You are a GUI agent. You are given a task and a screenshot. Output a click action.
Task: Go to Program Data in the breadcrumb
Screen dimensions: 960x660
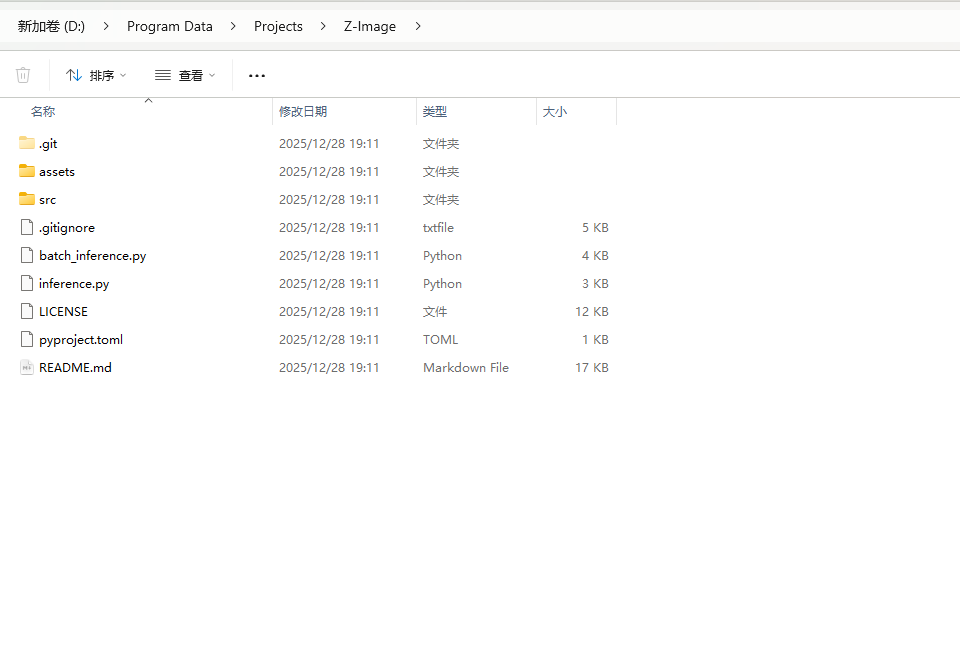[x=170, y=26]
